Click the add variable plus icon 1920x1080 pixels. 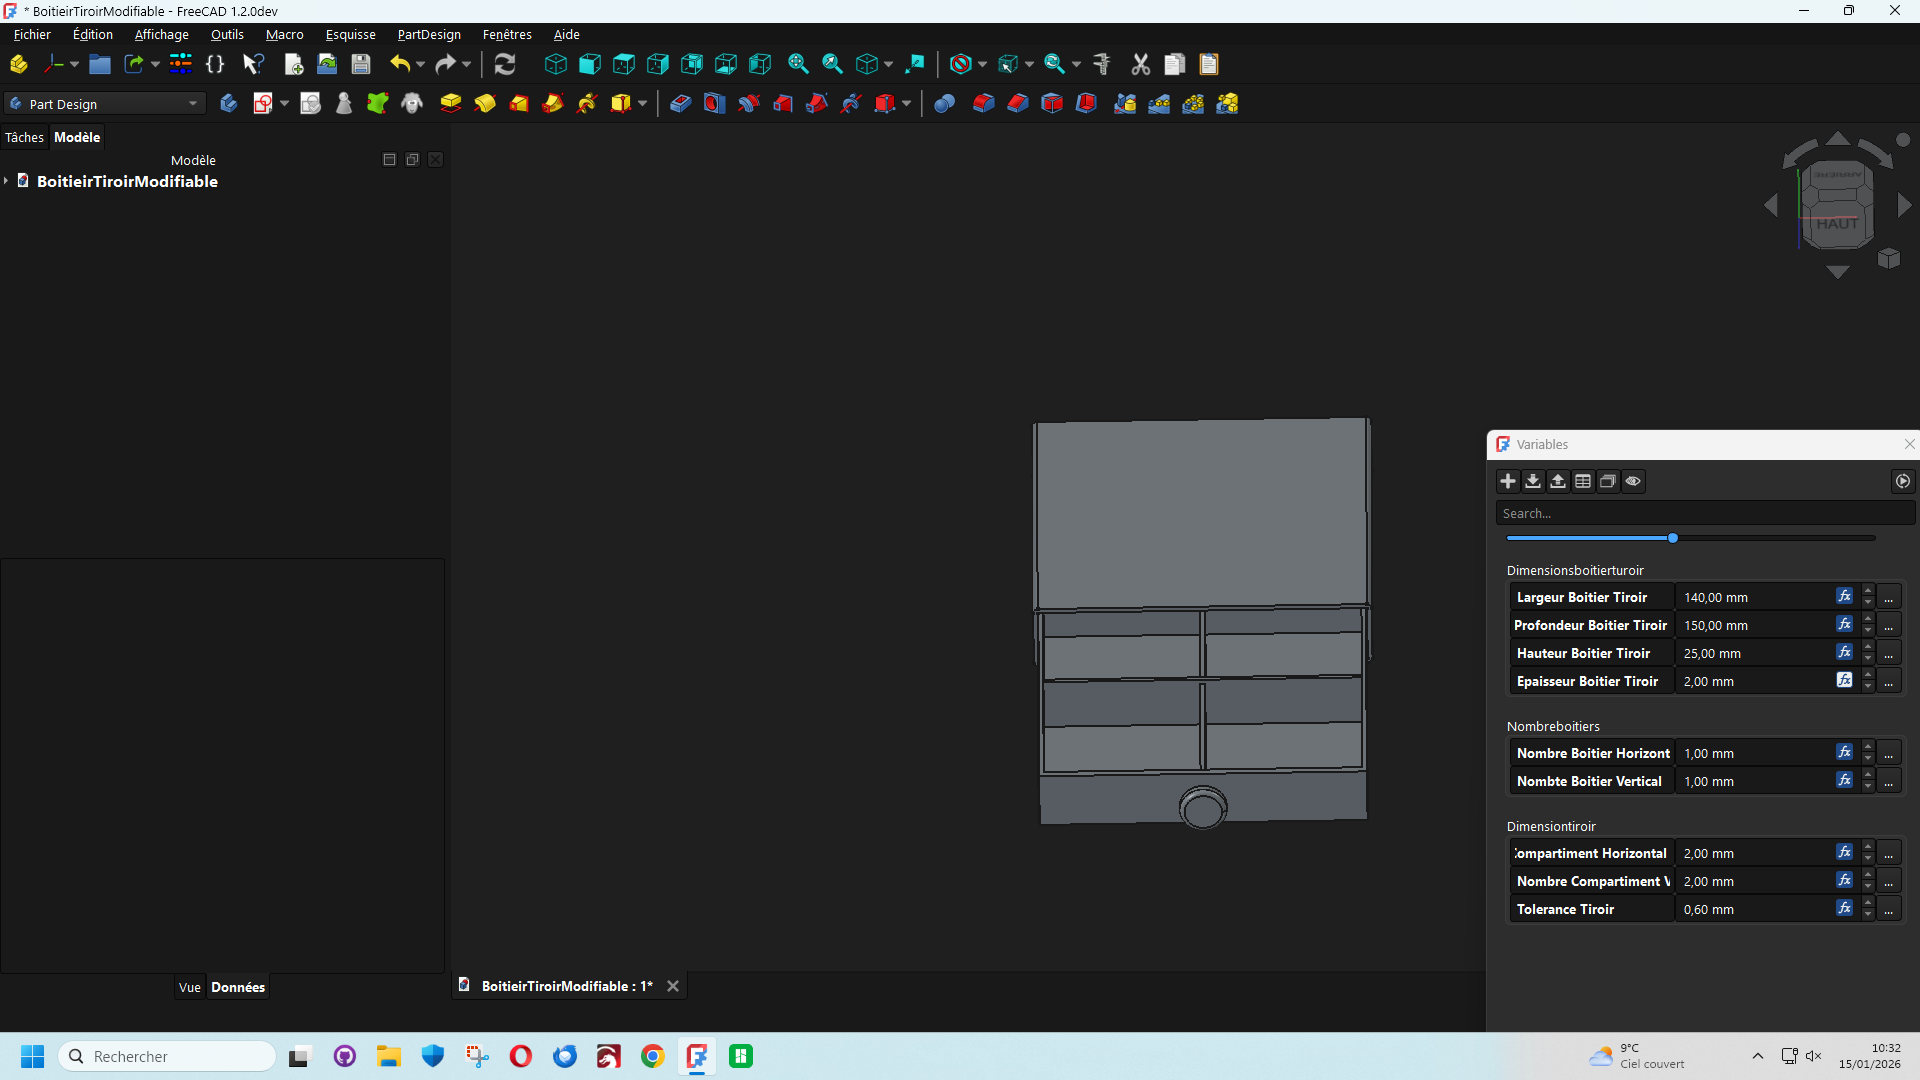1508,481
